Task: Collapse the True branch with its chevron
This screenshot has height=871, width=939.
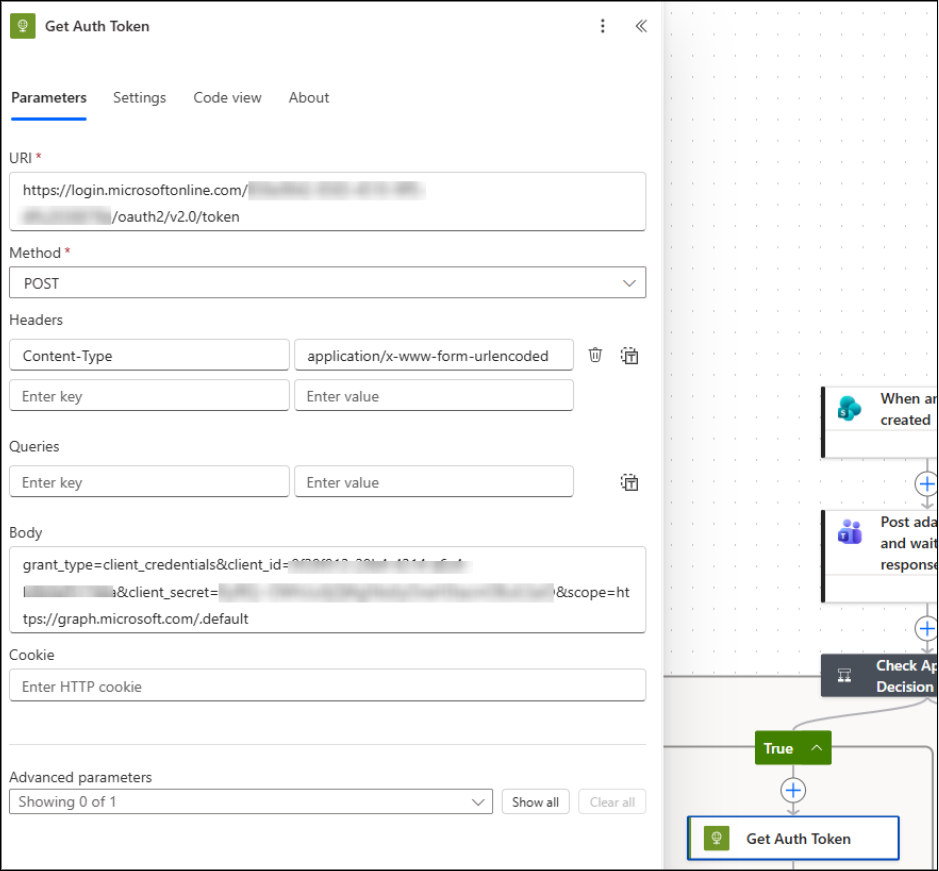Action: tap(815, 747)
